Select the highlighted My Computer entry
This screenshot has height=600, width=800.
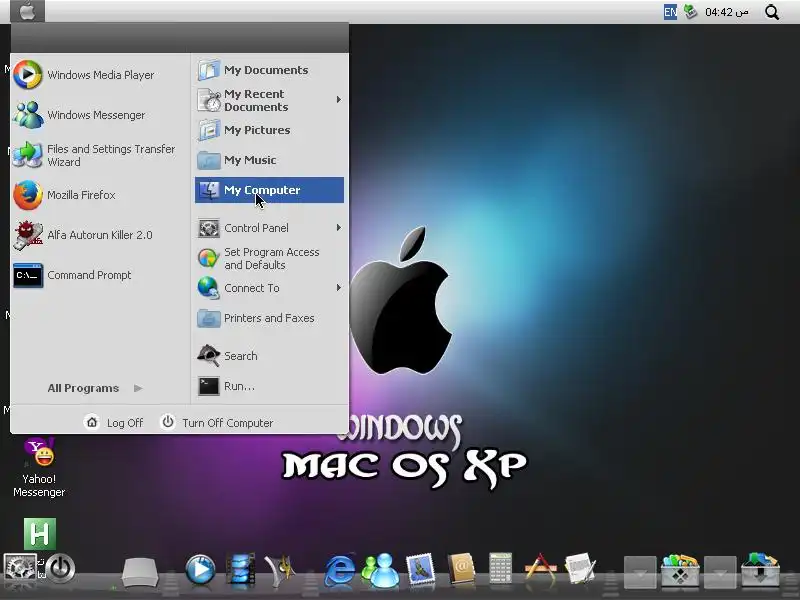coord(269,190)
